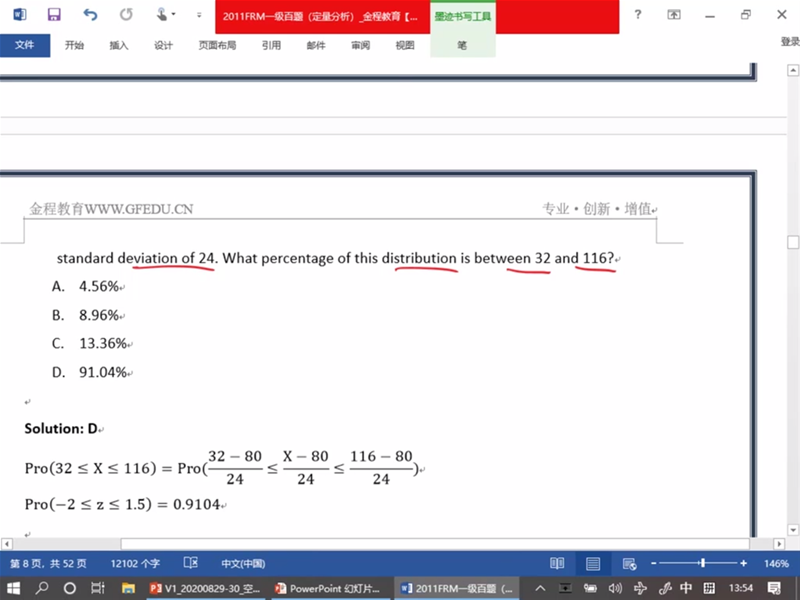Click answer option A. 4.56%

[x=88, y=286]
